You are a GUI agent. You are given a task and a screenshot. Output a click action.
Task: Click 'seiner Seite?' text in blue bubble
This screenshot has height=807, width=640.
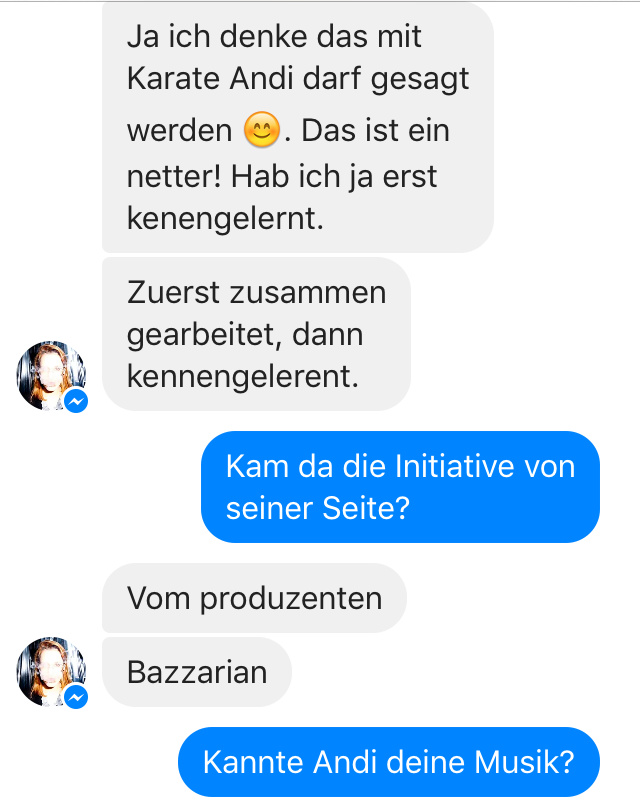tap(317, 508)
